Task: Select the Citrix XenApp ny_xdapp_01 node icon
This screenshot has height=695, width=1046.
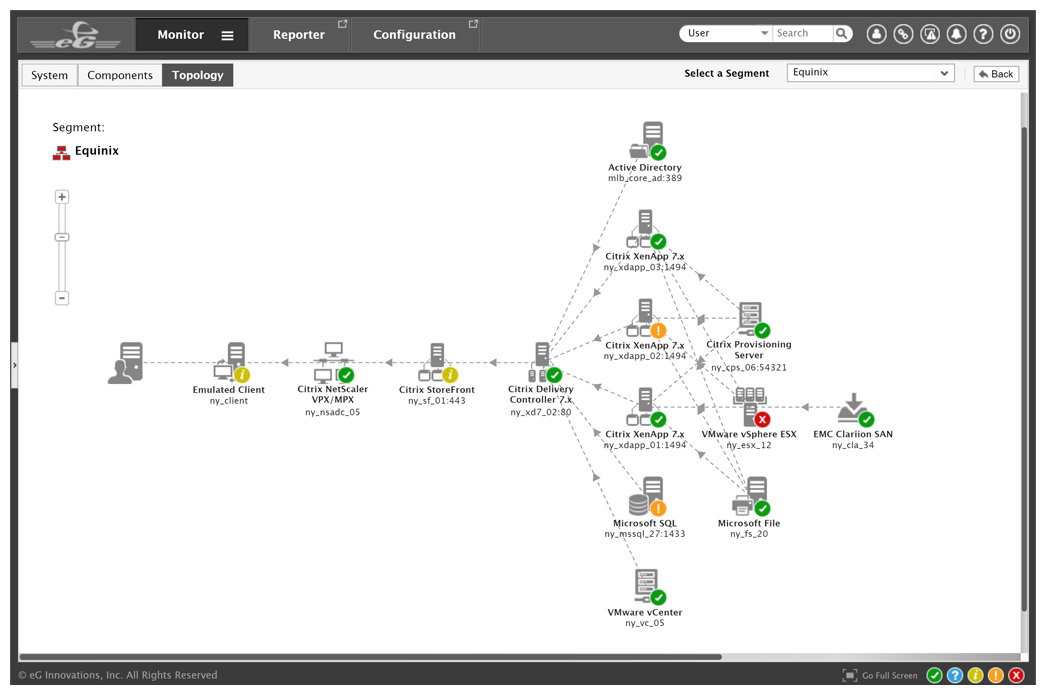Action: (646, 407)
